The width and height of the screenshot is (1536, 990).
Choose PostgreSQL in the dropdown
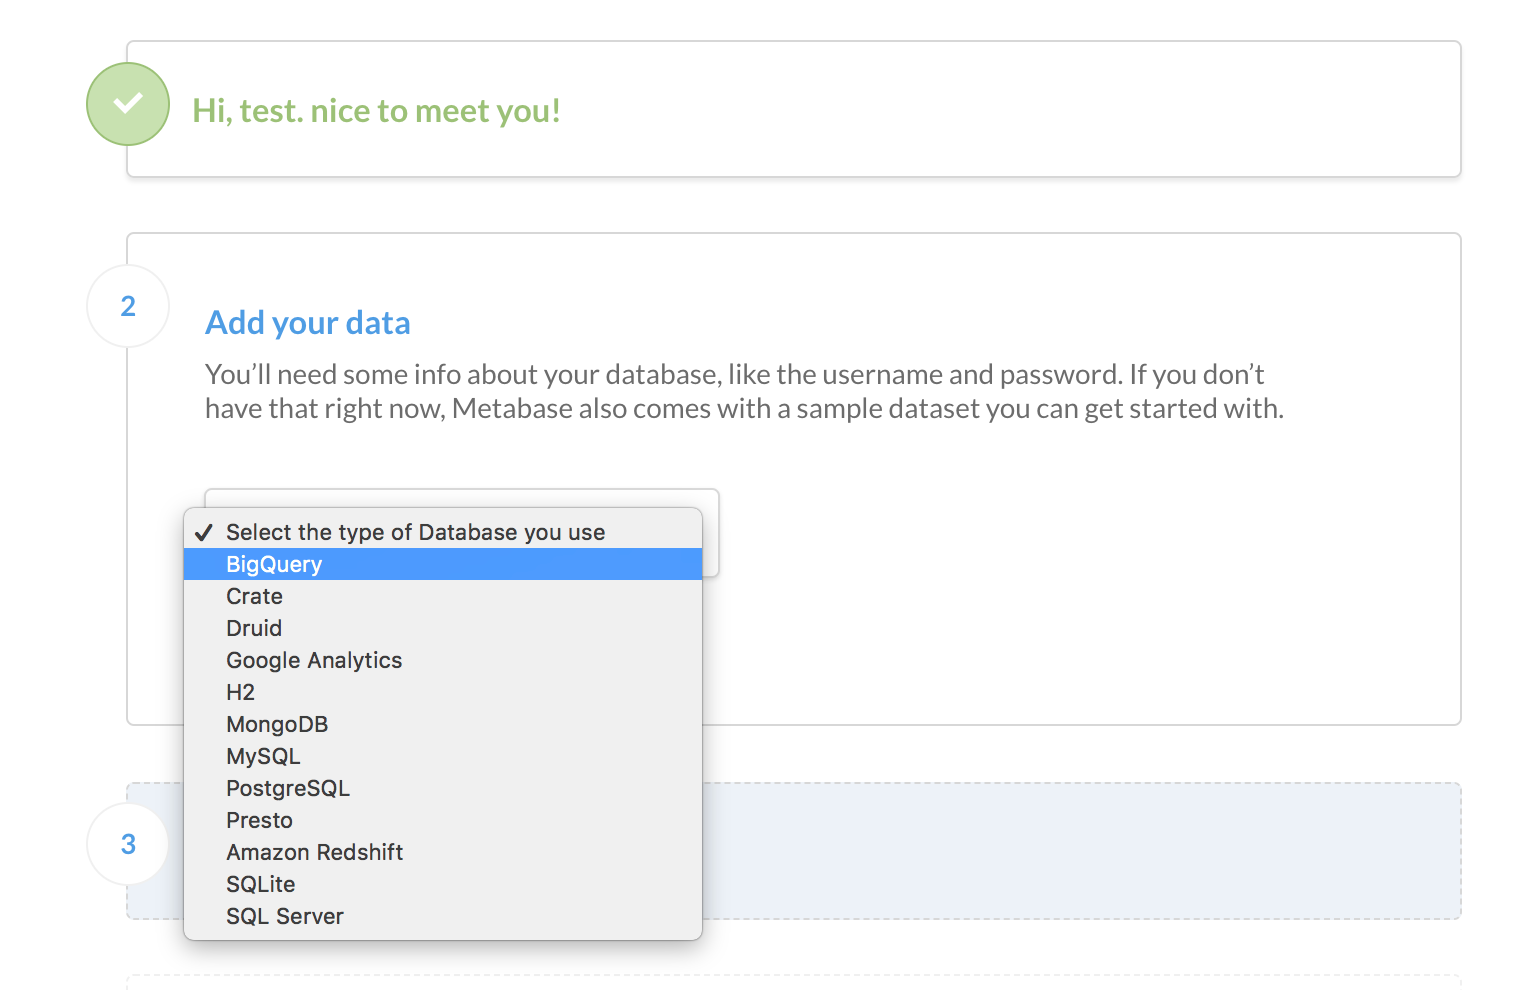click(443, 788)
